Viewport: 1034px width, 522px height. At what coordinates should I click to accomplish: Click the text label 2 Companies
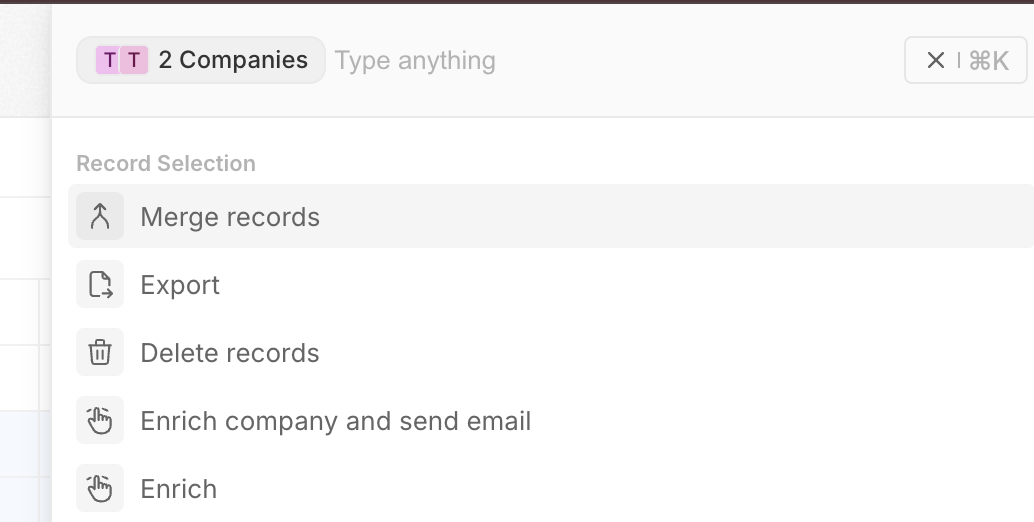point(233,61)
